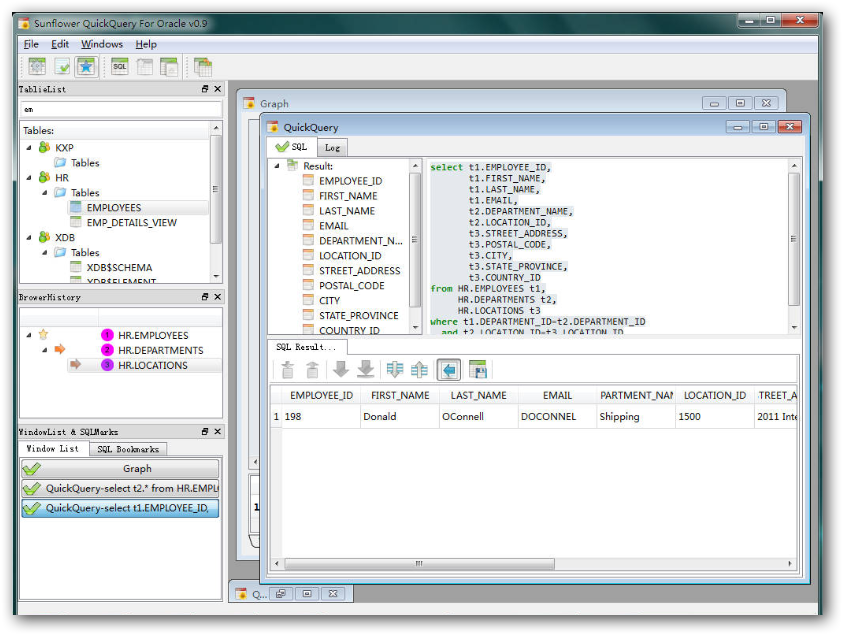Collapse the HR.DEPARTMENTS history node
Image resolution: width=843 pixels, height=635 pixels.
[x=45, y=350]
